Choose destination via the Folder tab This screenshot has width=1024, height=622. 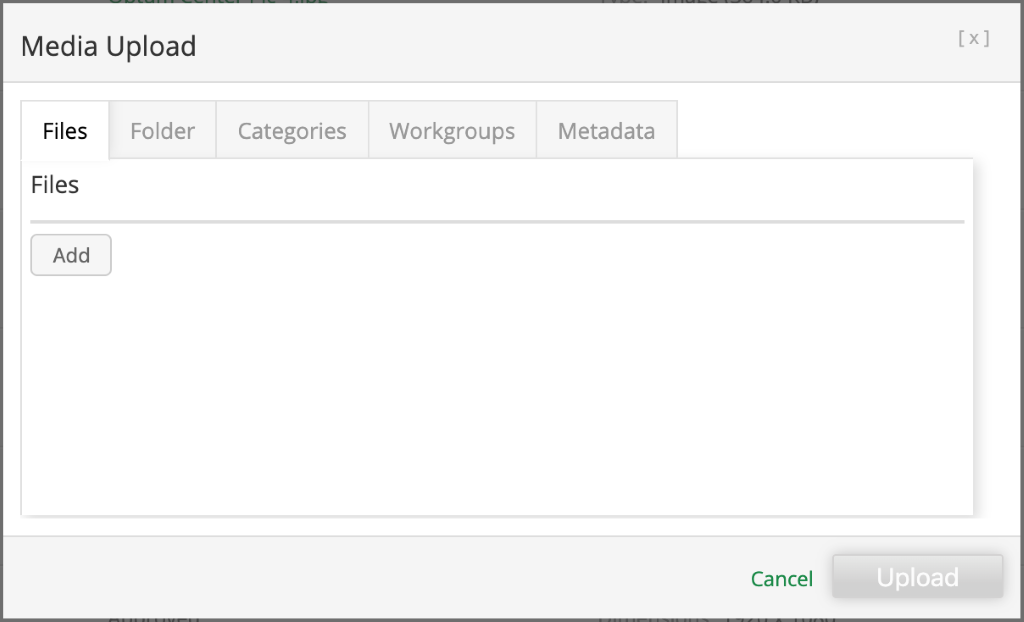click(162, 131)
